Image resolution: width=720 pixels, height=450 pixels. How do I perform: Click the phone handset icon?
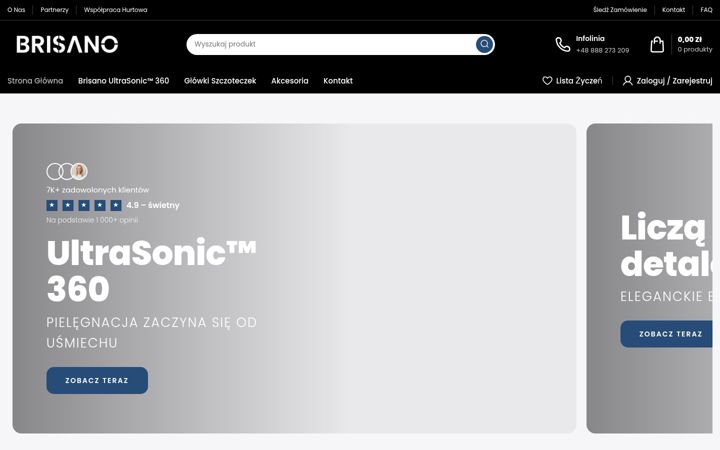click(x=562, y=45)
